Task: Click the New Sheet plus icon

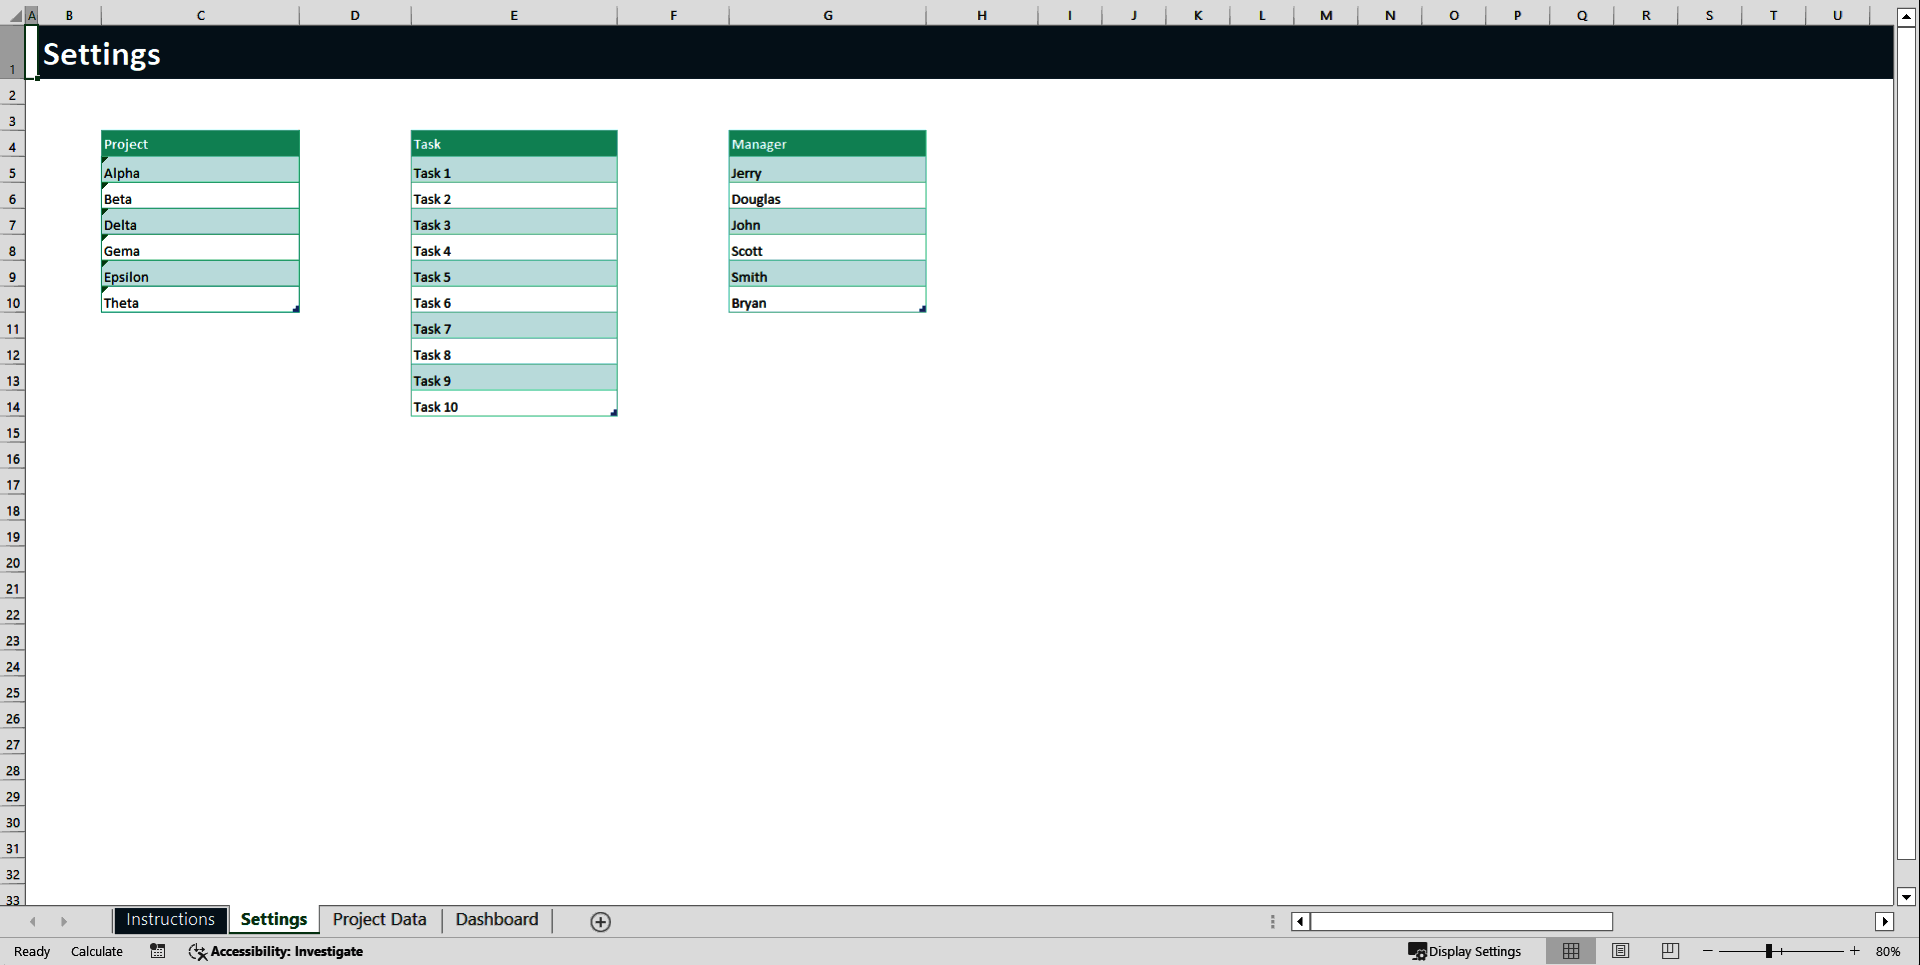Action: pyautogui.click(x=600, y=921)
